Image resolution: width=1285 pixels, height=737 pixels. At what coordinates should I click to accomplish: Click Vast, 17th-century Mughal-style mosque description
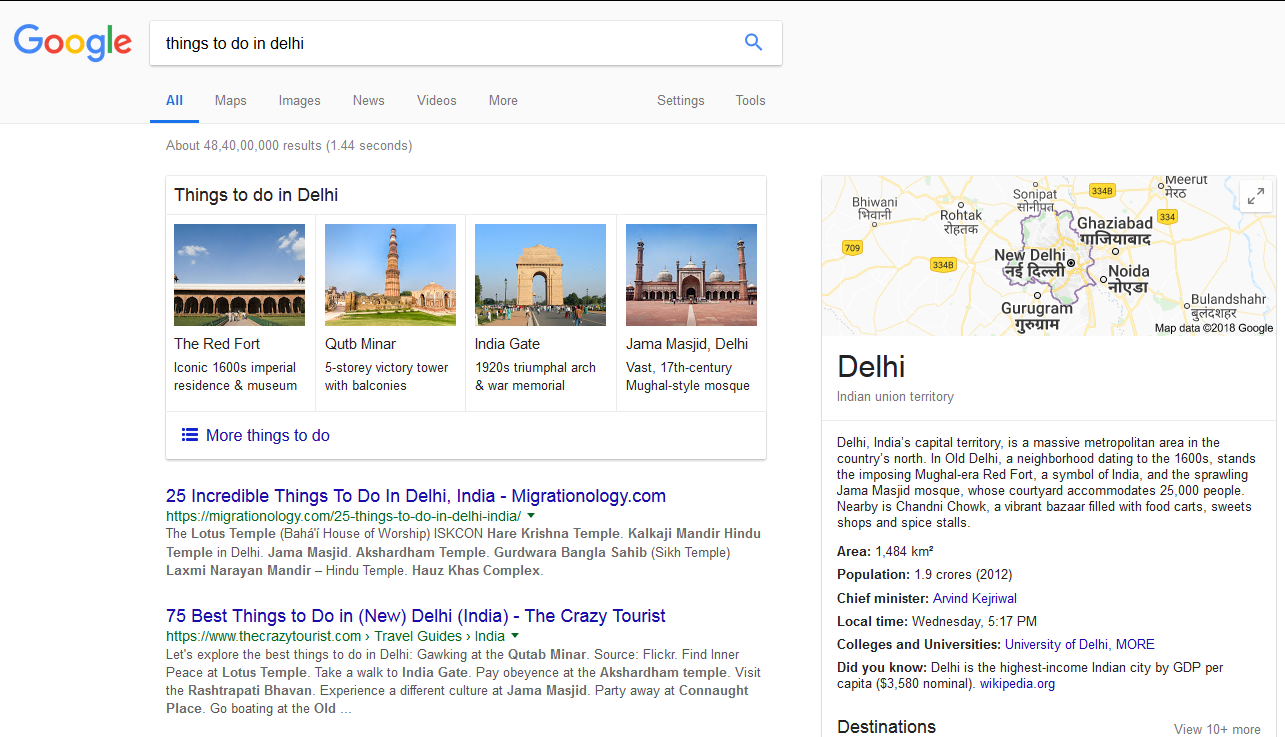click(x=688, y=377)
